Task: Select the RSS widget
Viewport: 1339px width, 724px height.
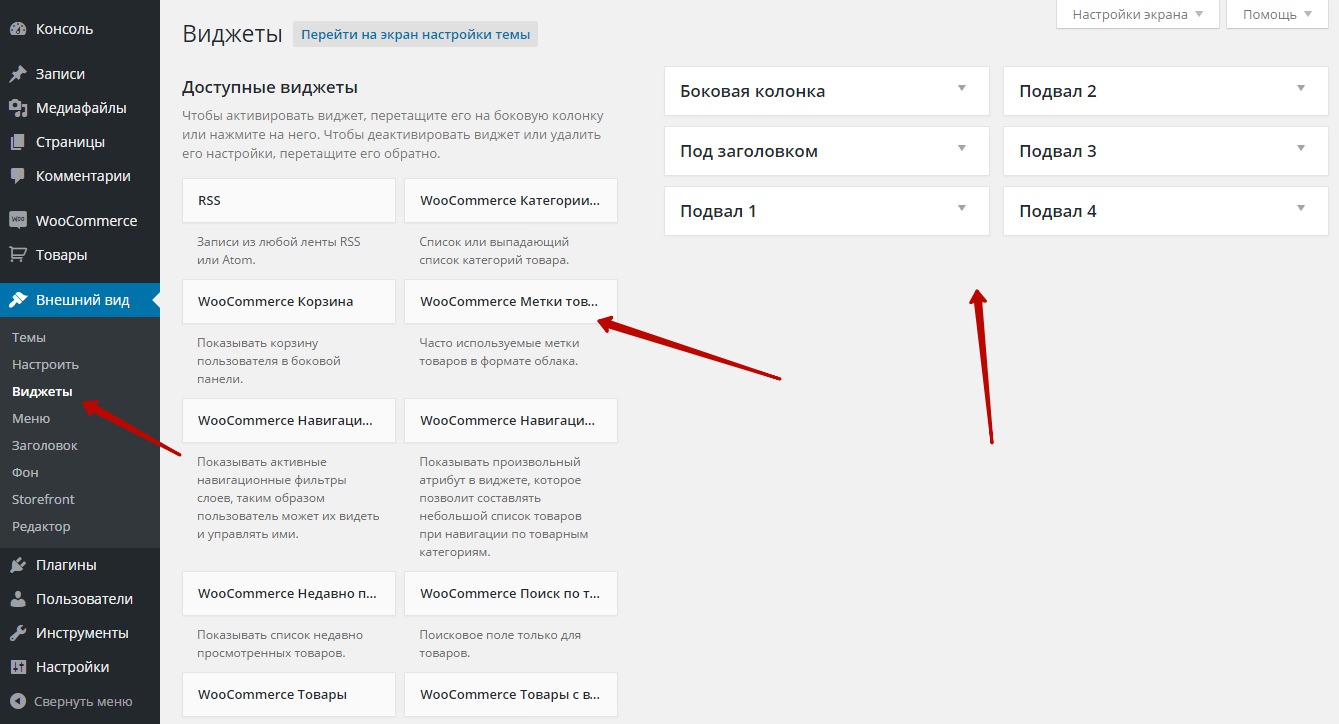Action: pos(289,201)
